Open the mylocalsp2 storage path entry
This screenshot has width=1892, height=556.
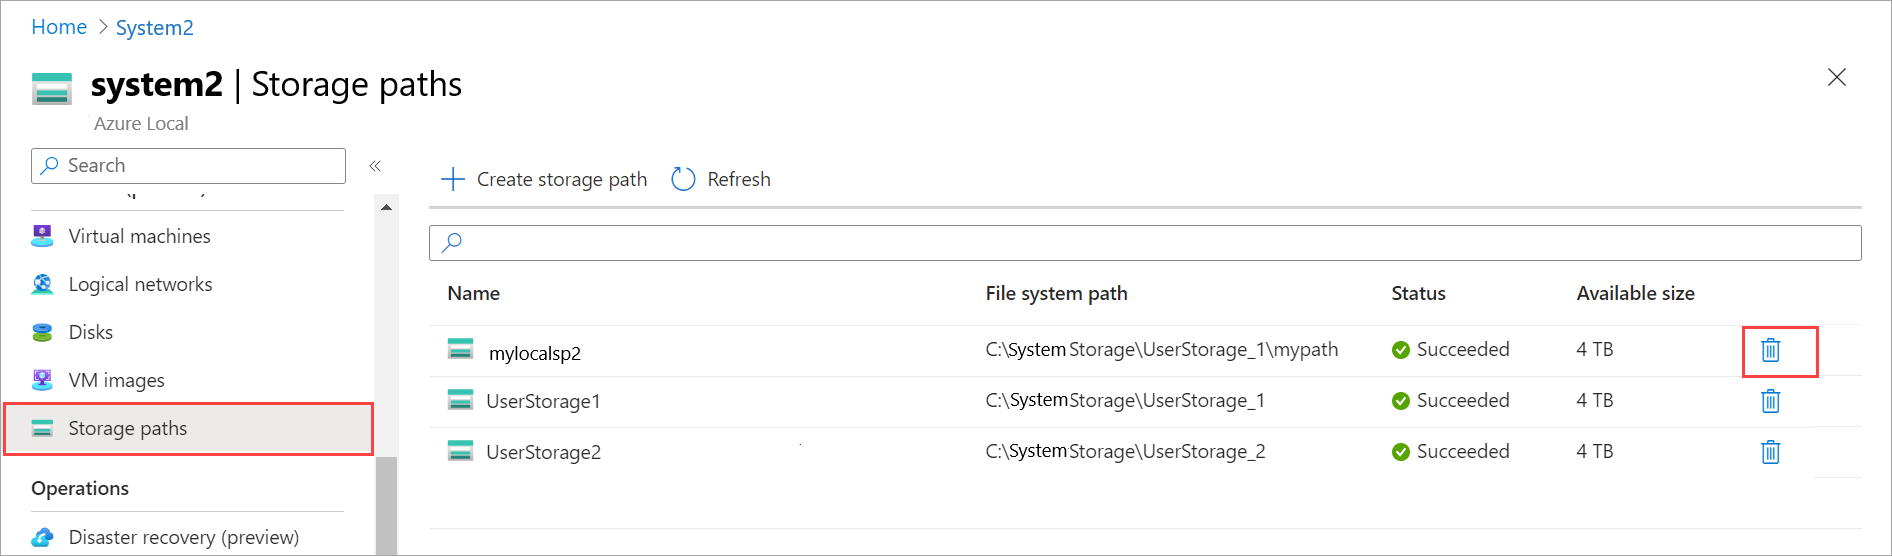point(534,353)
